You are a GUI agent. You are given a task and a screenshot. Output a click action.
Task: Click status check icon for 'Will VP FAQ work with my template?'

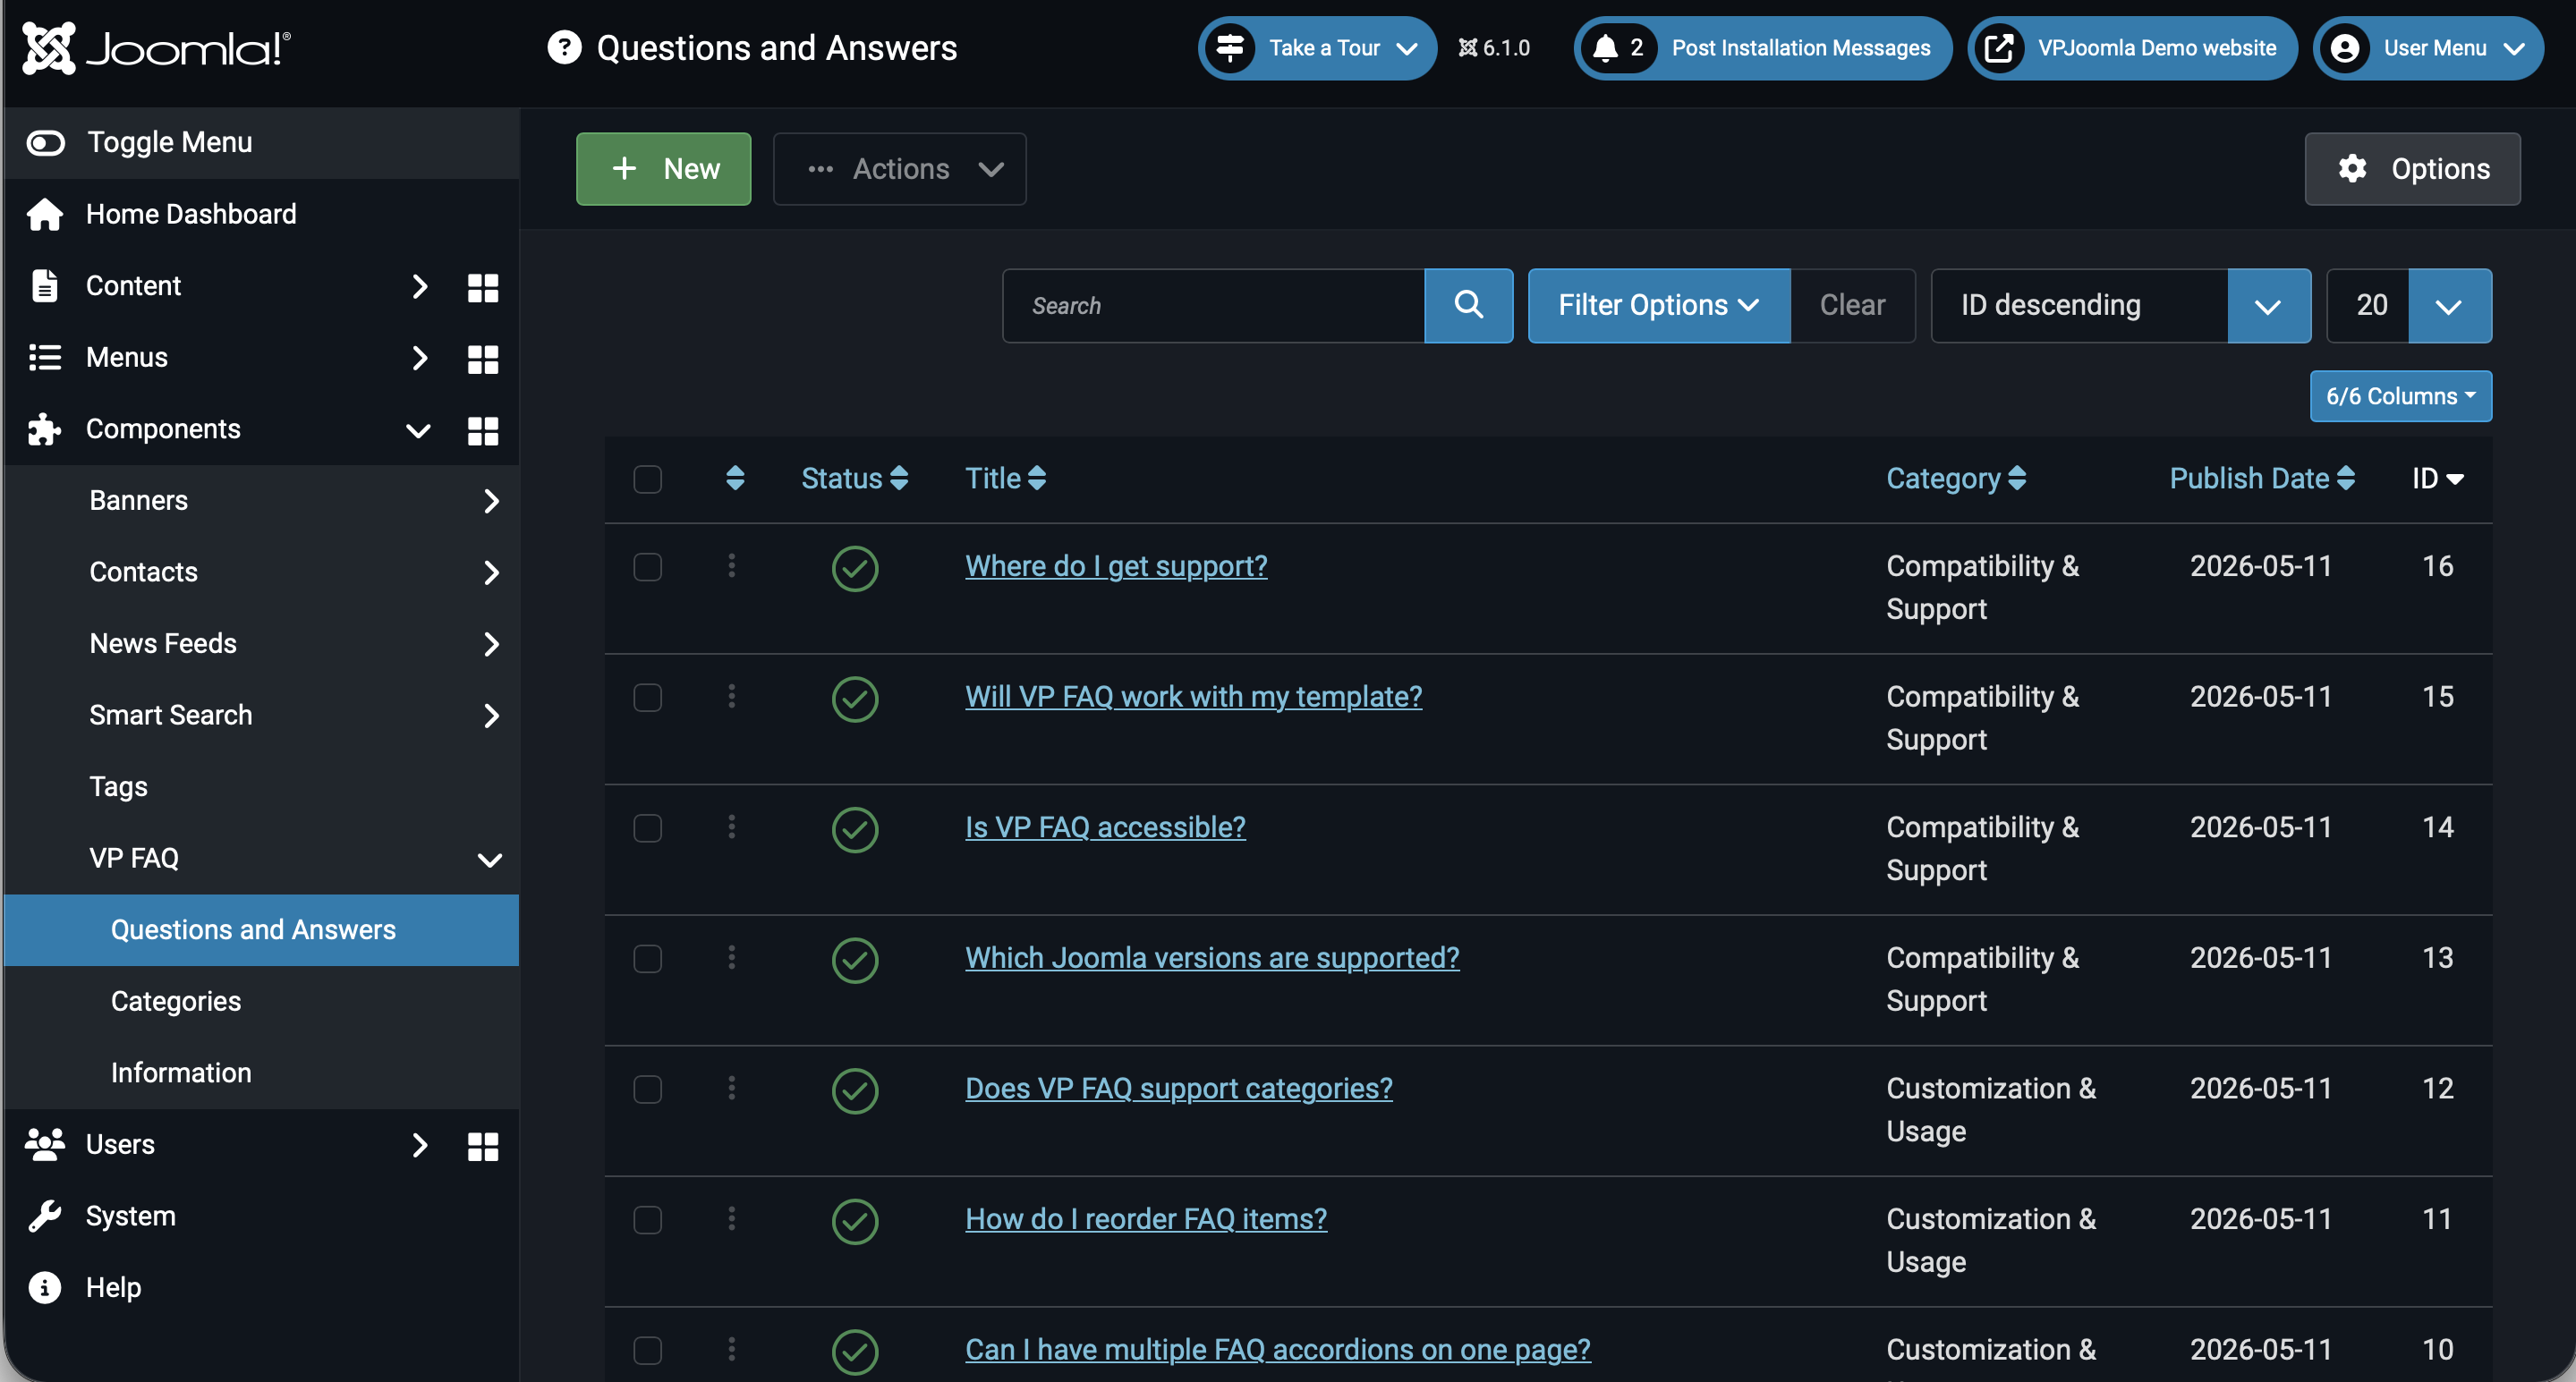click(x=855, y=698)
